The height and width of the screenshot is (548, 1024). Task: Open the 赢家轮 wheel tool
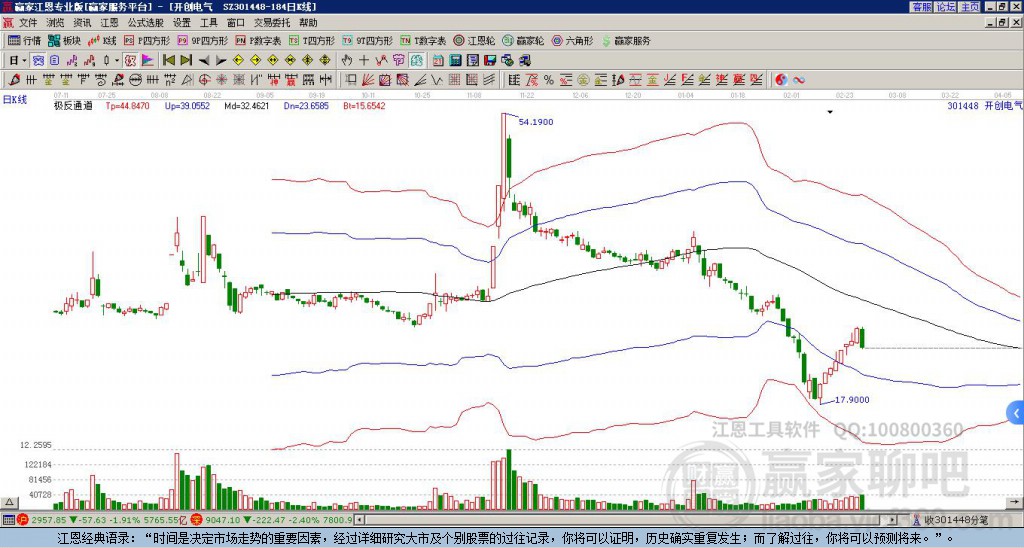coord(523,40)
